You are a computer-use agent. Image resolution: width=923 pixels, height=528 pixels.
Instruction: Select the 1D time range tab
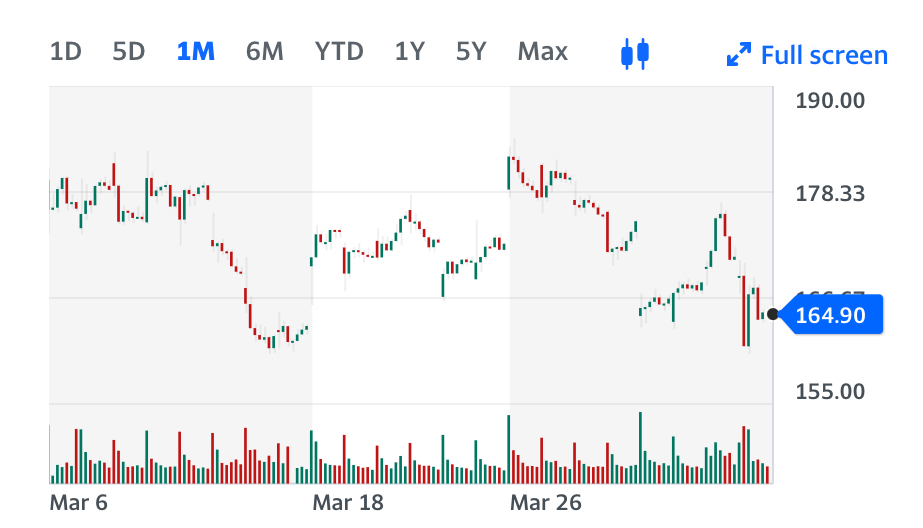pos(66,52)
